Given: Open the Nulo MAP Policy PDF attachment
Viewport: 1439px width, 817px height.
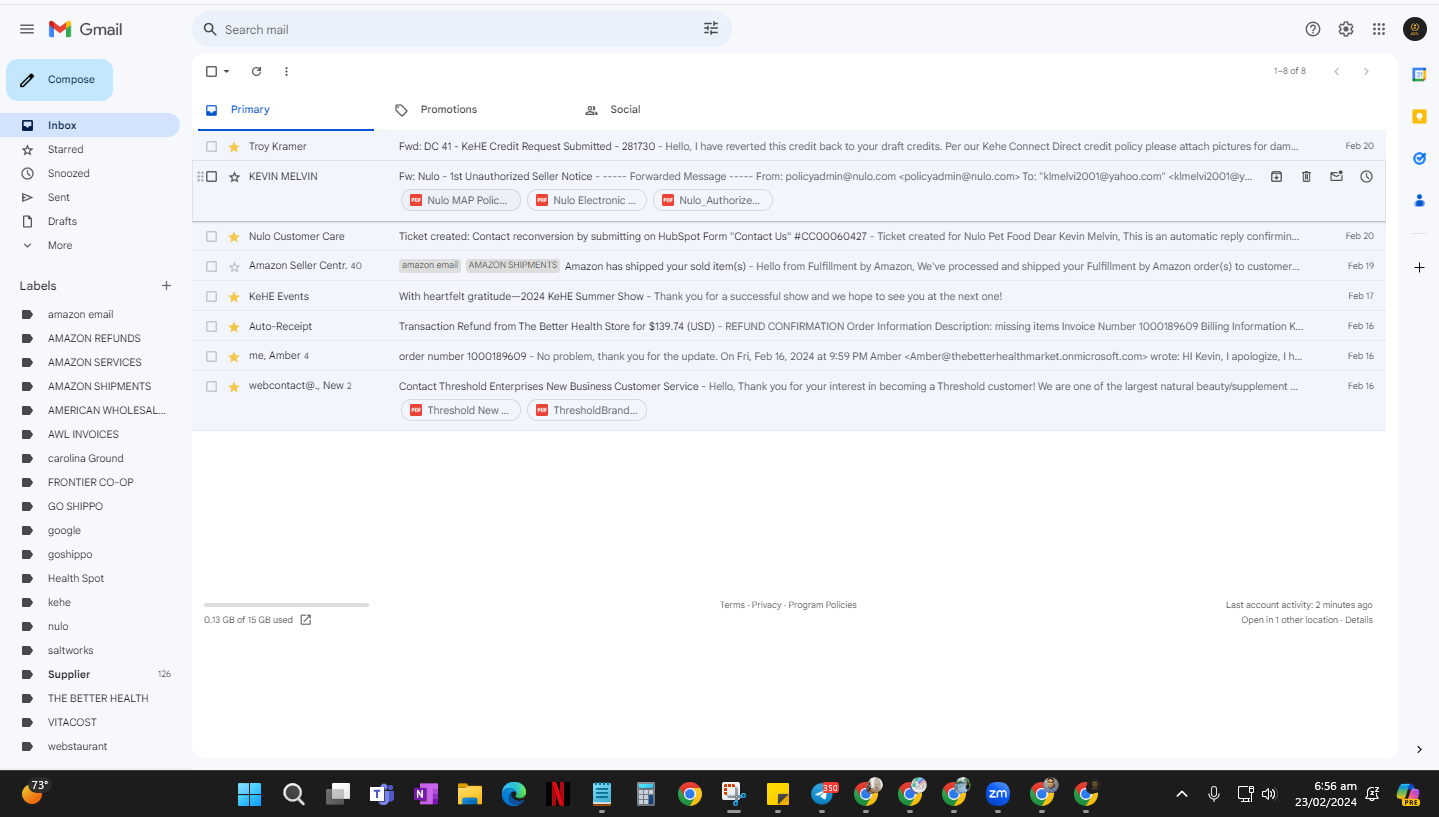Looking at the screenshot, I should click(x=461, y=200).
